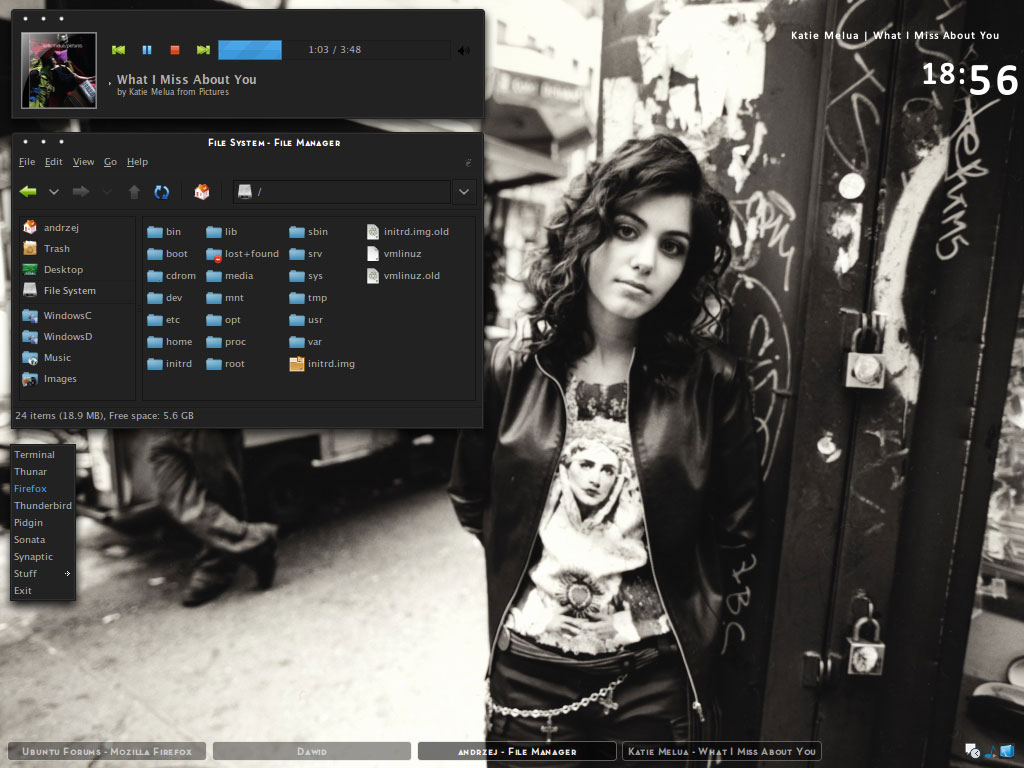Stop playback with red stop button
1024x768 pixels.
click(x=175, y=50)
